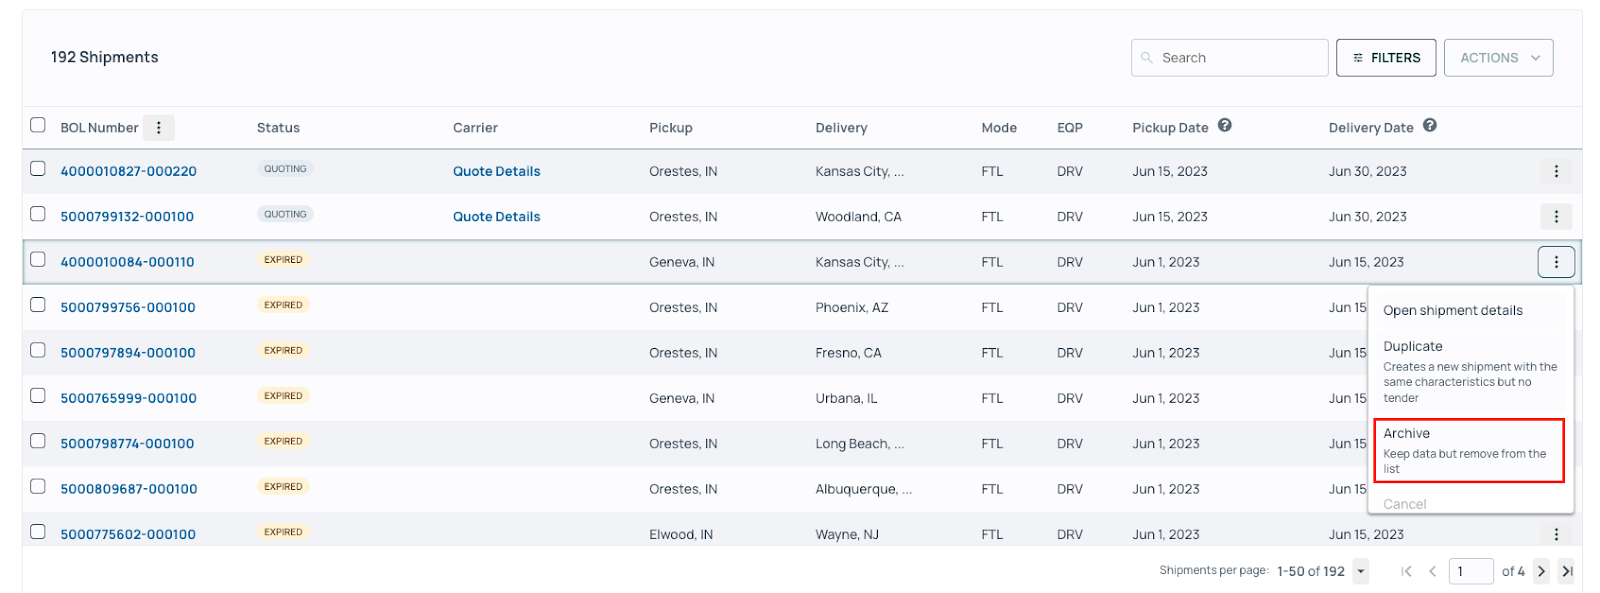Screen dimensions: 1600x593
Task: Jump to last page of shipments
Action: click(x=1566, y=571)
